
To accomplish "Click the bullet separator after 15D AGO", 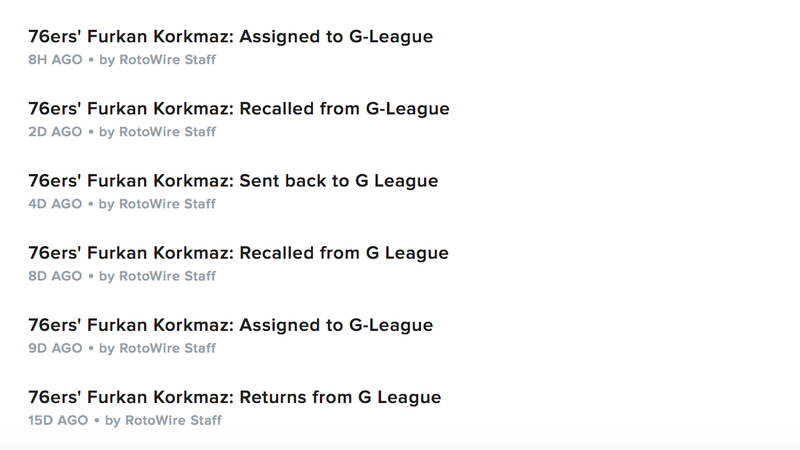I will (96, 420).
